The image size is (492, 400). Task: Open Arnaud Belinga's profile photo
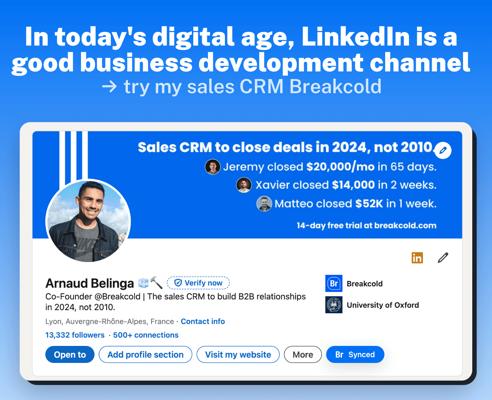tap(88, 221)
